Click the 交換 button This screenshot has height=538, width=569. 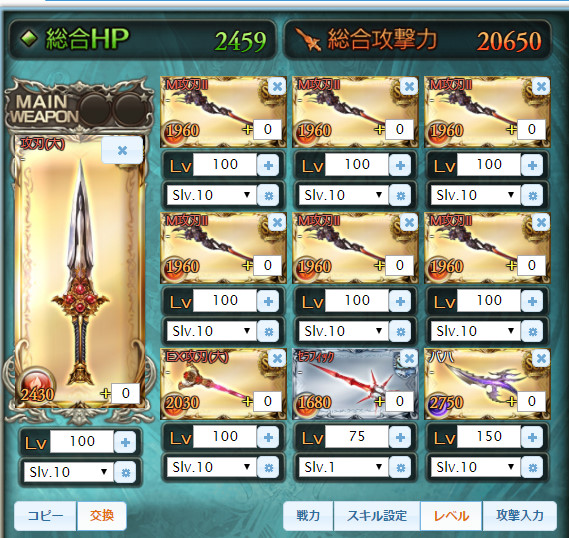click(102, 516)
